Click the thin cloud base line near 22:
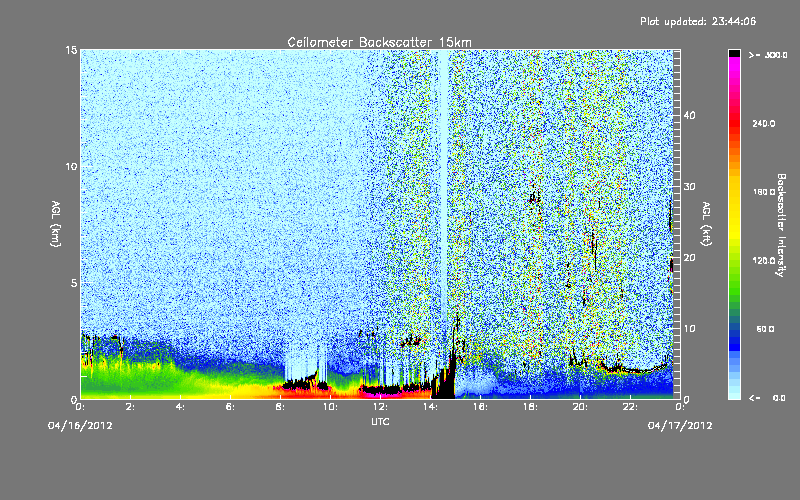 [635, 369]
